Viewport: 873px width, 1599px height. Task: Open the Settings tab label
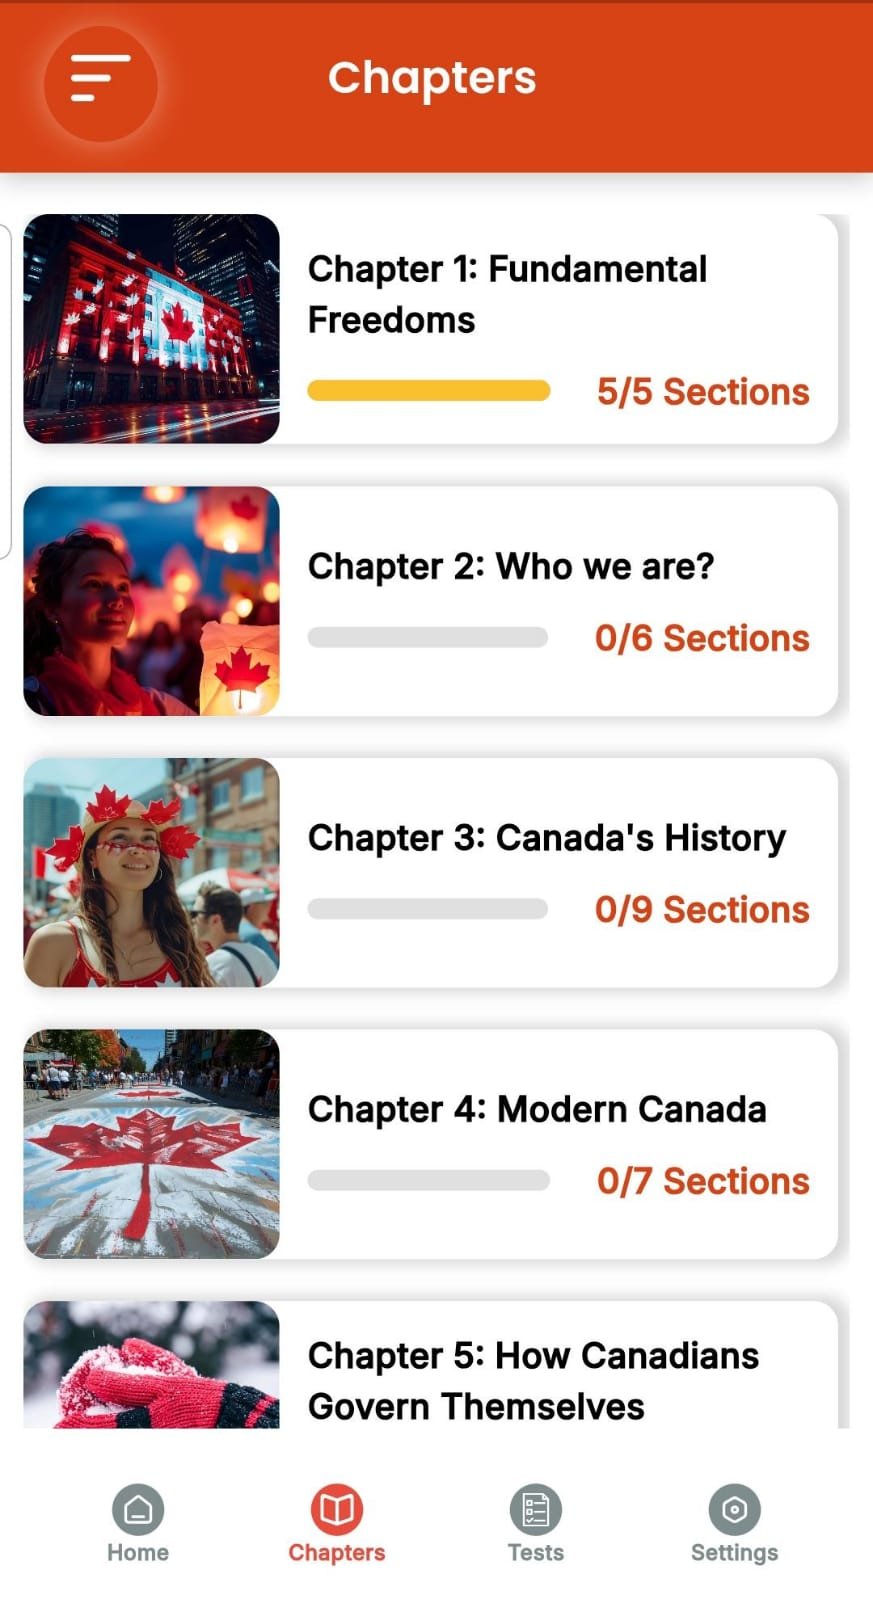coord(734,1553)
